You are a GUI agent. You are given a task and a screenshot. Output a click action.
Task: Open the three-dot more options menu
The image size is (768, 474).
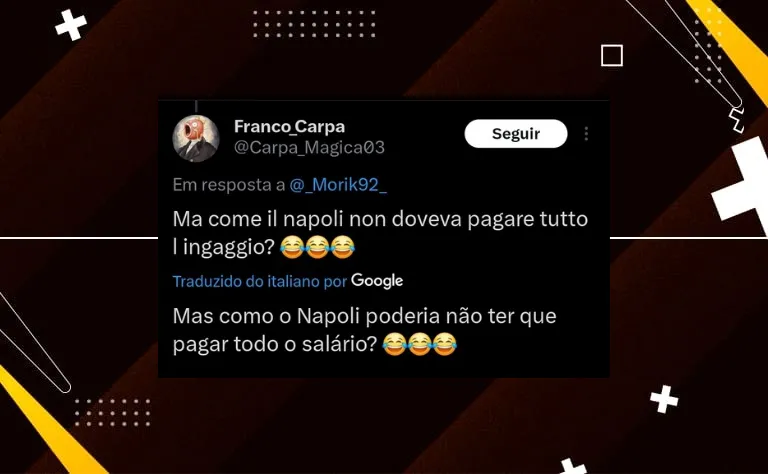tap(586, 134)
